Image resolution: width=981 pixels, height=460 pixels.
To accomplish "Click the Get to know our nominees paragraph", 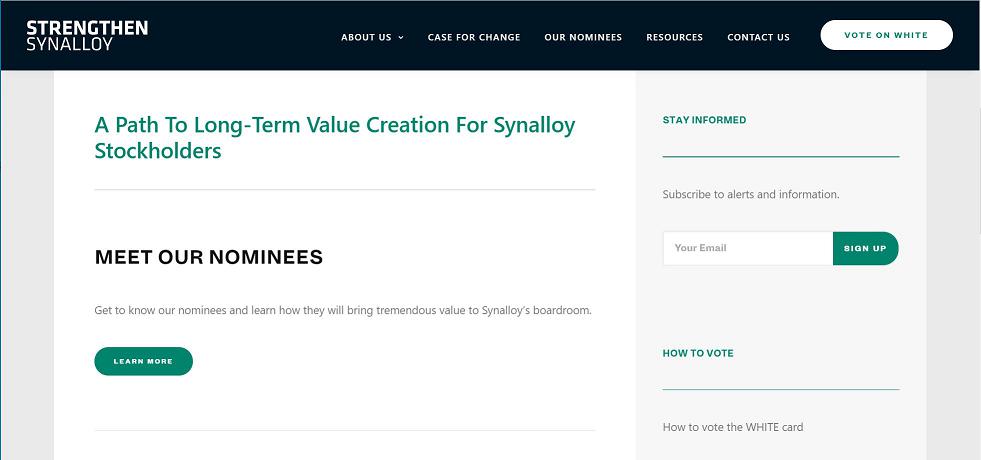I will pos(343,310).
